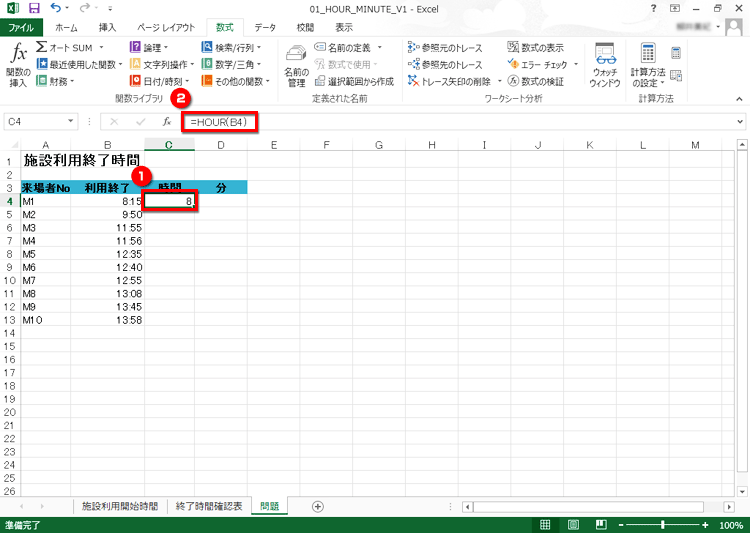Click Evaluate Formula (数式の検証)

(x=536, y=81)
